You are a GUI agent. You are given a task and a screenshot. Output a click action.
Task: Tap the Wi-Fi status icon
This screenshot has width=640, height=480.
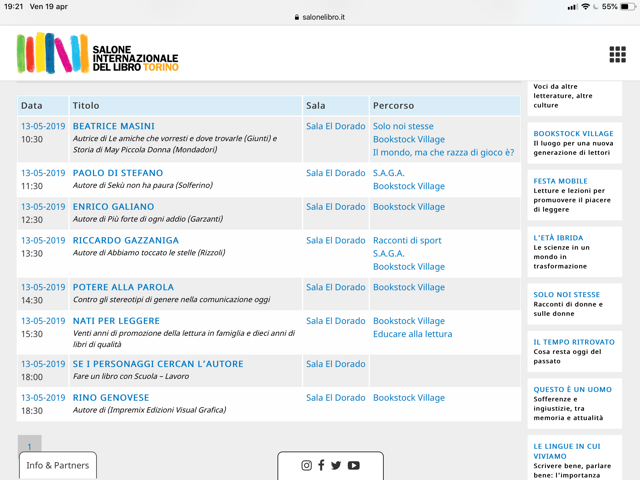(585, 7)
